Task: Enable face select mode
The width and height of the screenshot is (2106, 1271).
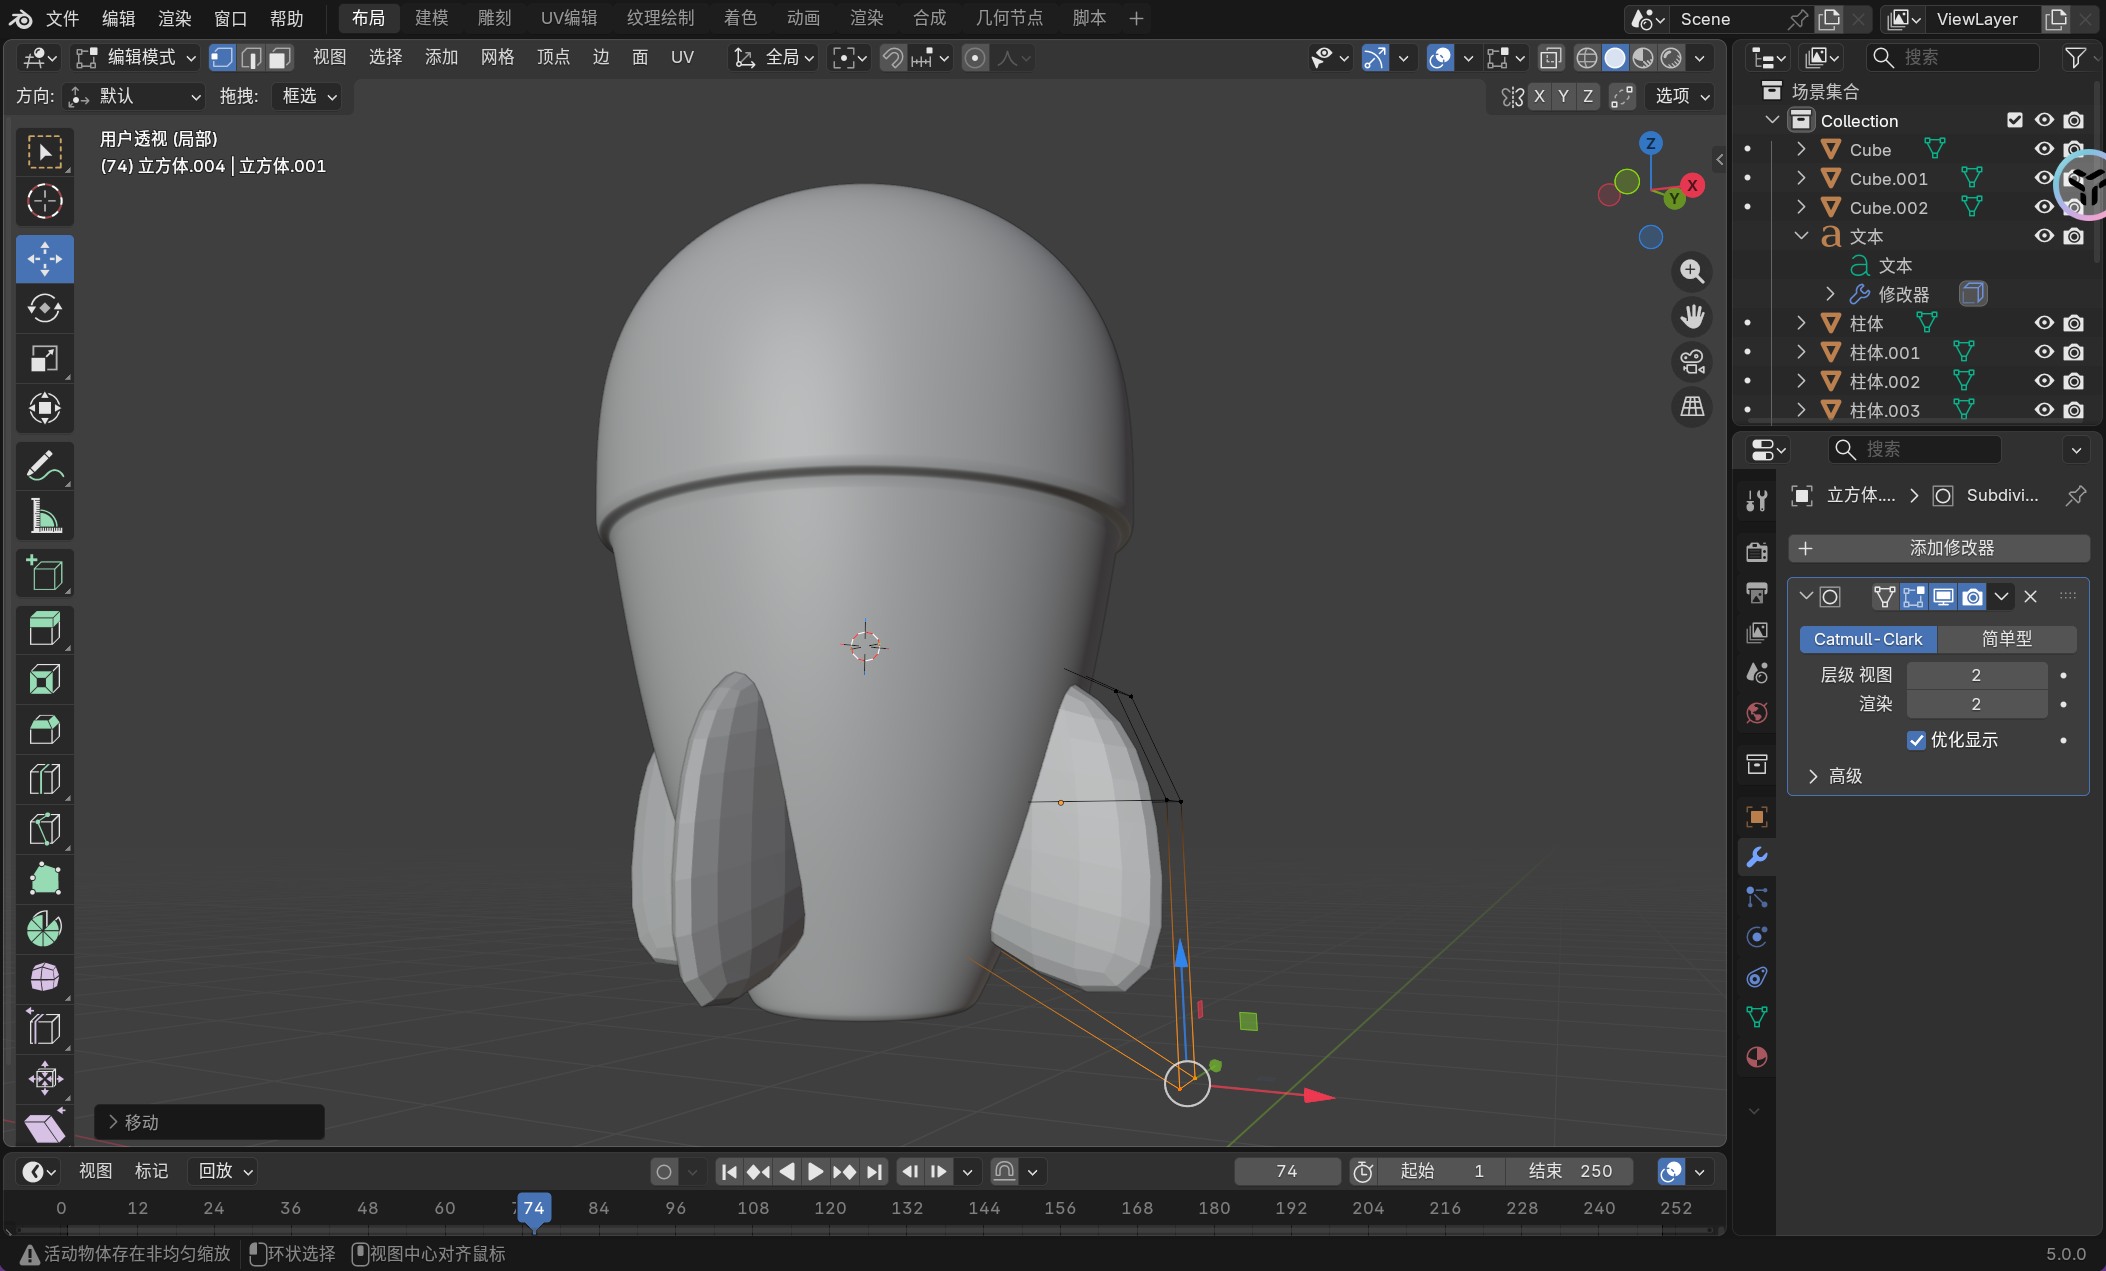Action: click(280, 58)
